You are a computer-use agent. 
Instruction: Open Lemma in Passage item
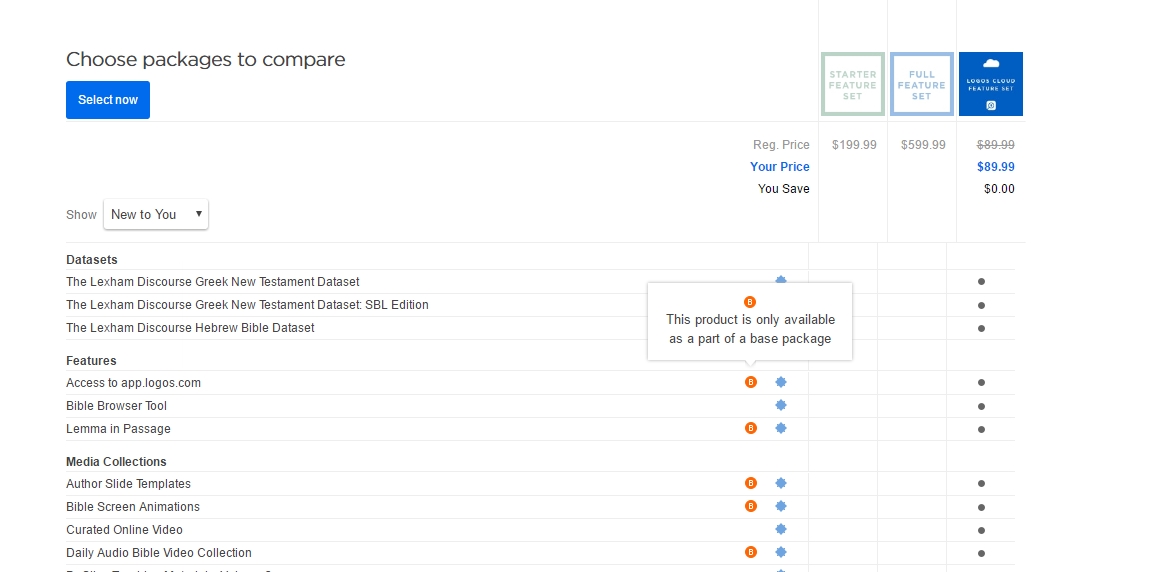pyautogui.click(x=118, y=429)
